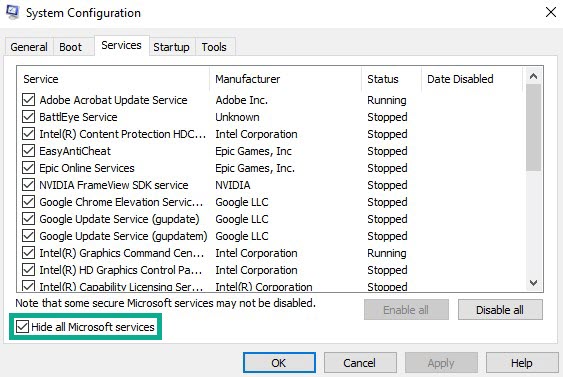Uncheck Intel(R) Graphics Command Center service

[28, 253]
